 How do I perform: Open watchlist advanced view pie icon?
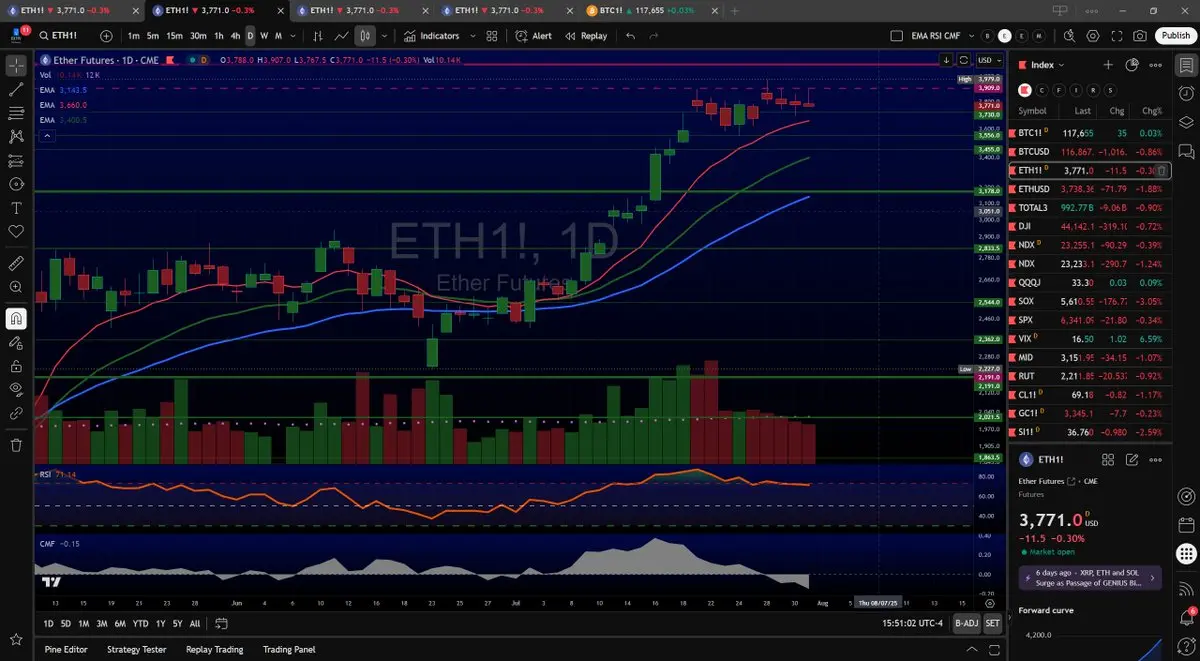pos(1132,65)
